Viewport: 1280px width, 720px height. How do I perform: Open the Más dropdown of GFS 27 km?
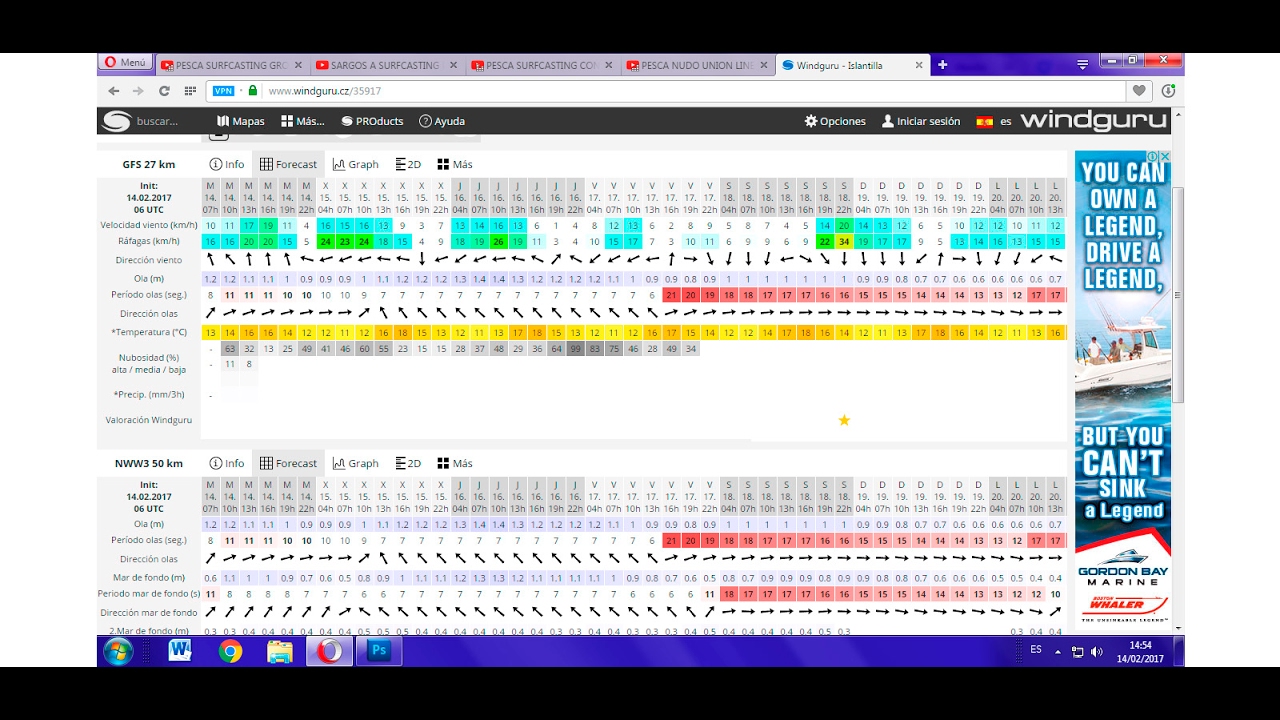point(455,164)
